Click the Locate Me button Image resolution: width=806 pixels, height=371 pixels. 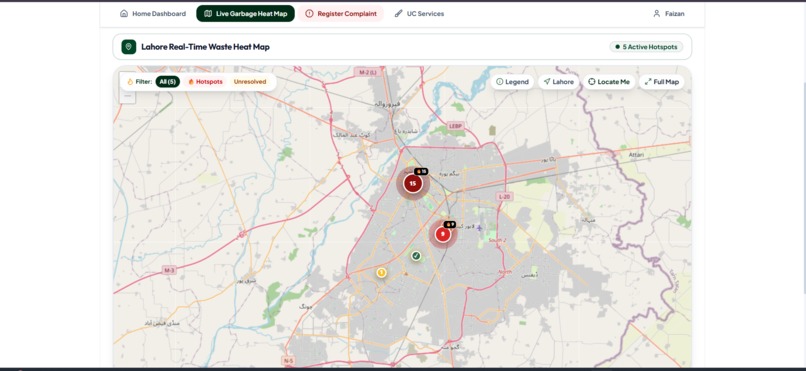click(x=609, y=82)
